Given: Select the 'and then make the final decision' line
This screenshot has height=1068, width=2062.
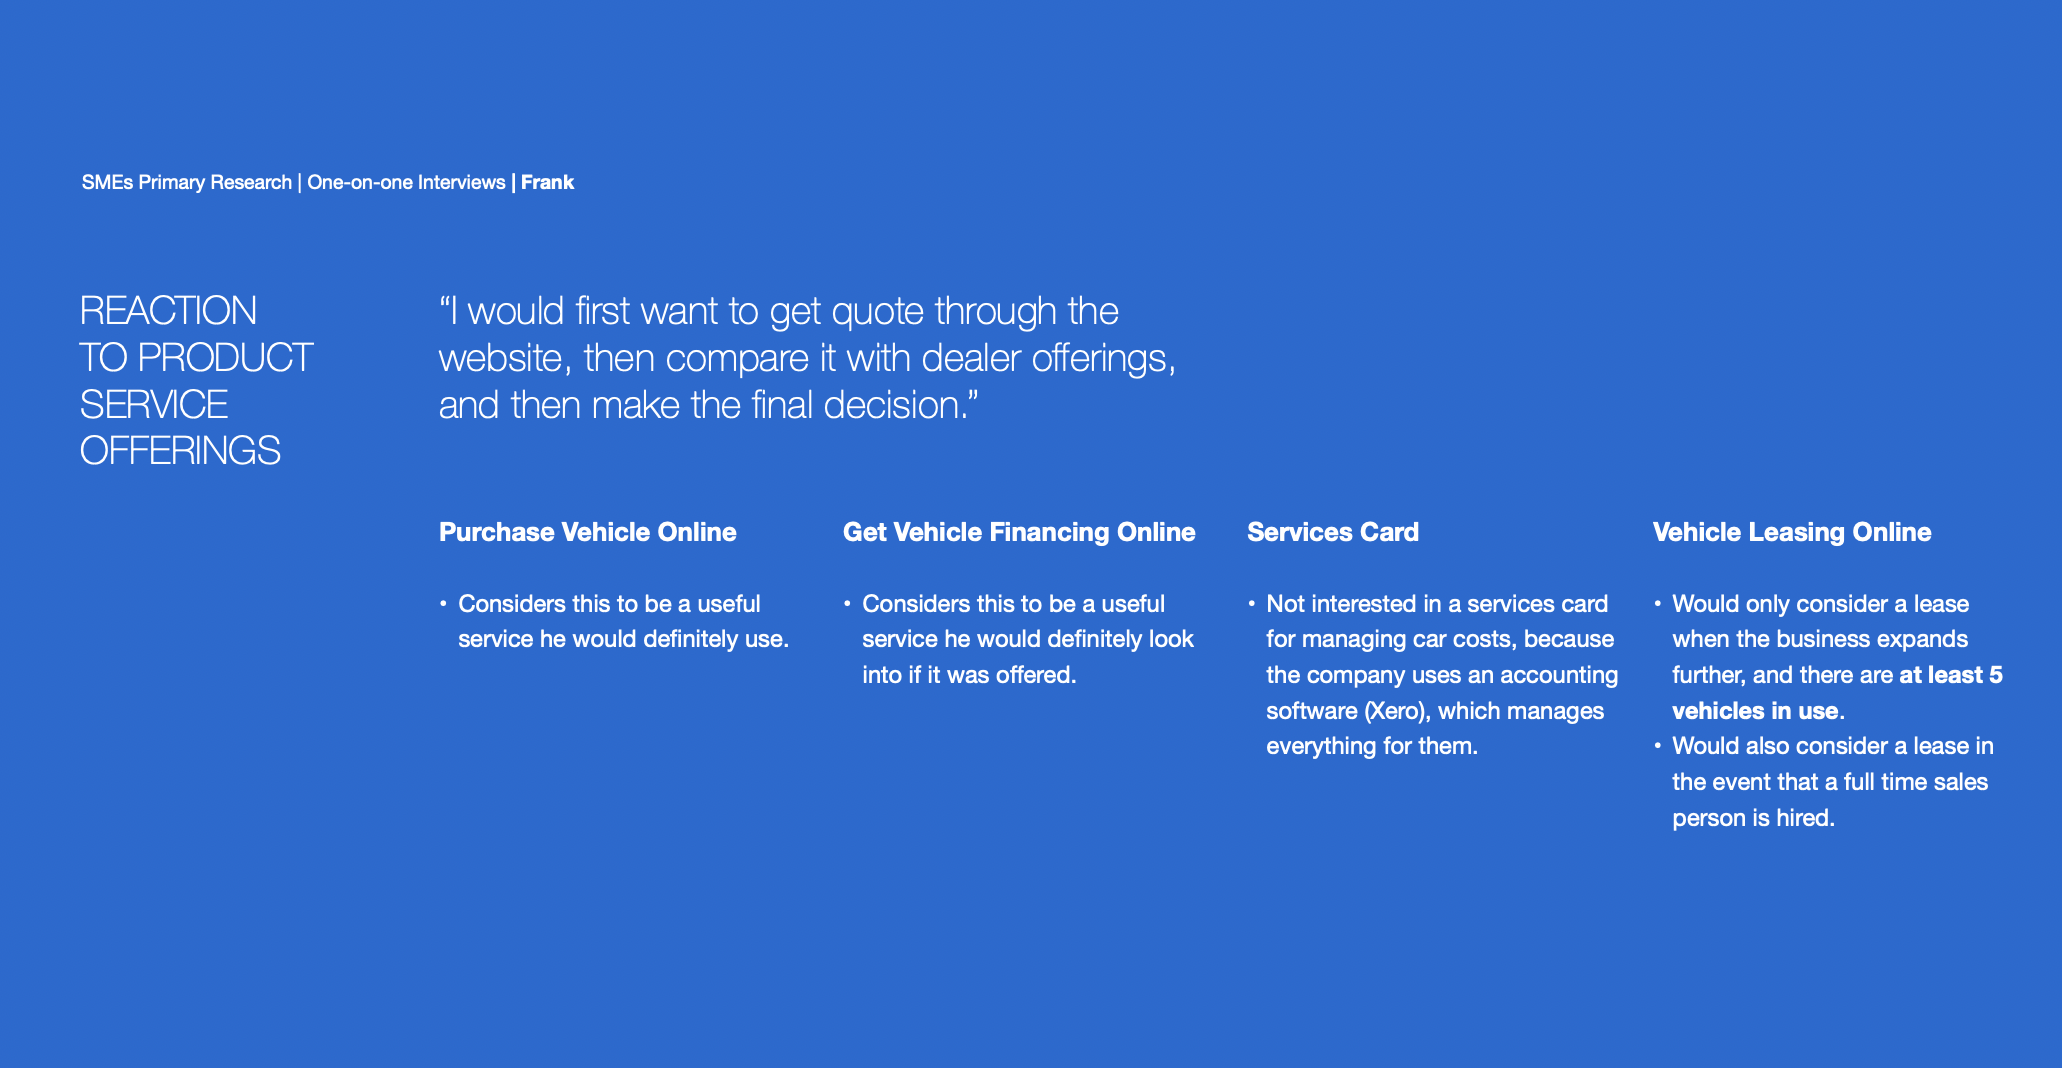Looking at the screenshot, I should (708, 405).
